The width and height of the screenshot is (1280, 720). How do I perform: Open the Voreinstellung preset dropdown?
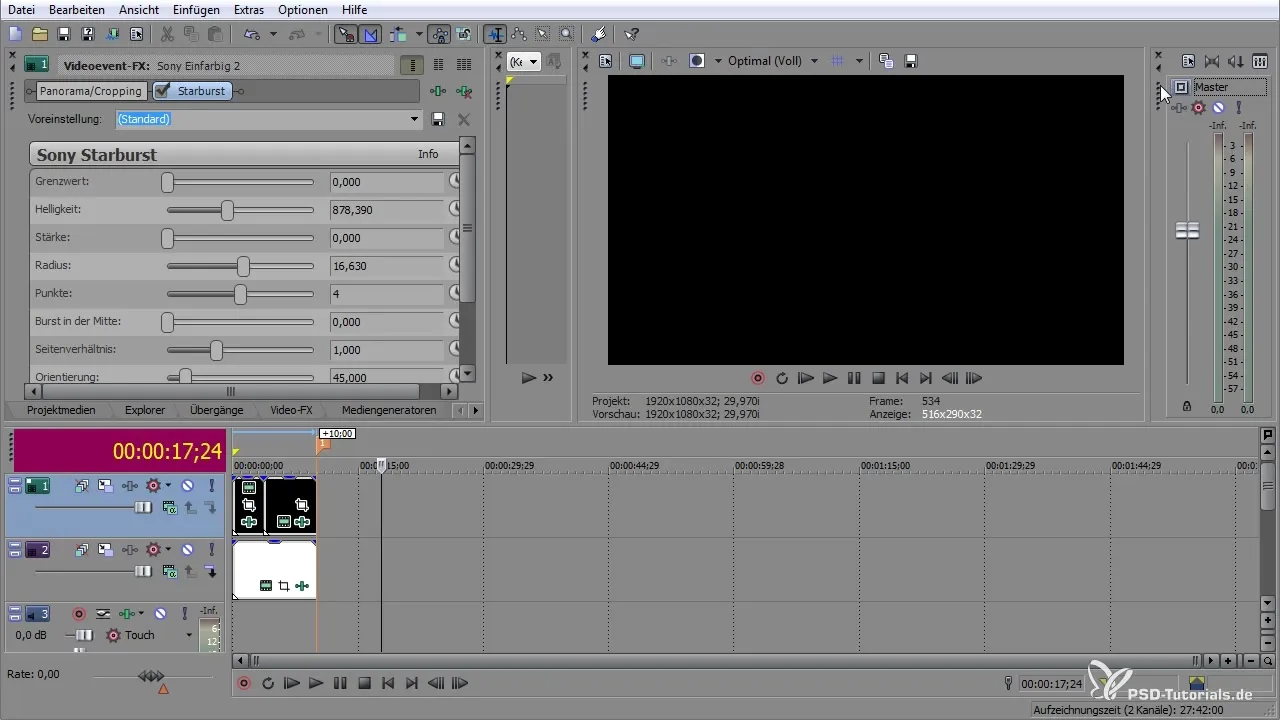(x=415, y=119)
